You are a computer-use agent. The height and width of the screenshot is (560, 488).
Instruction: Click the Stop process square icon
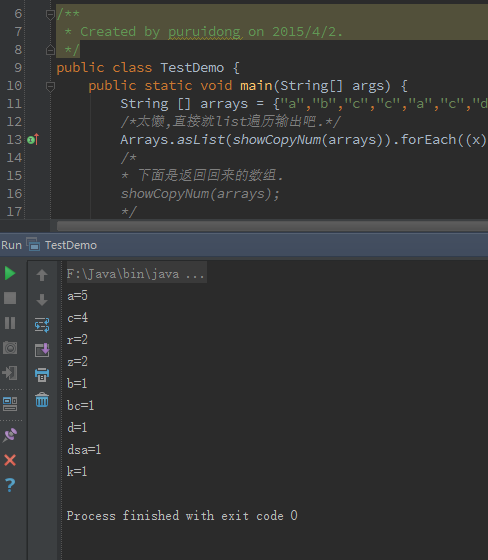pyautogui.click(x=10, y=298)
